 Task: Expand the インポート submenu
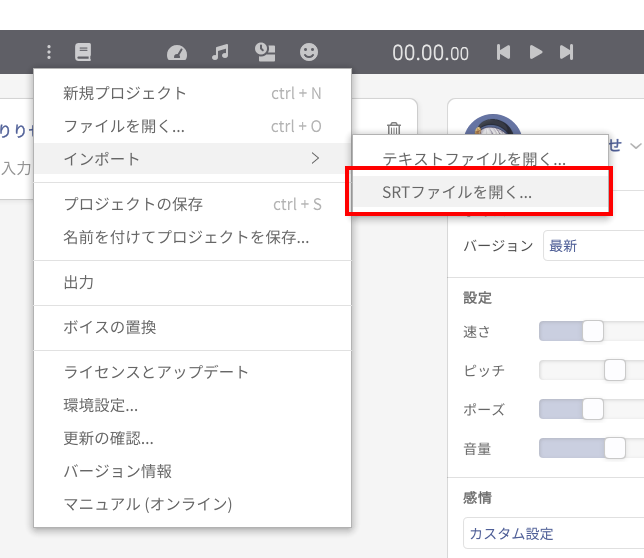coord(192,158)
